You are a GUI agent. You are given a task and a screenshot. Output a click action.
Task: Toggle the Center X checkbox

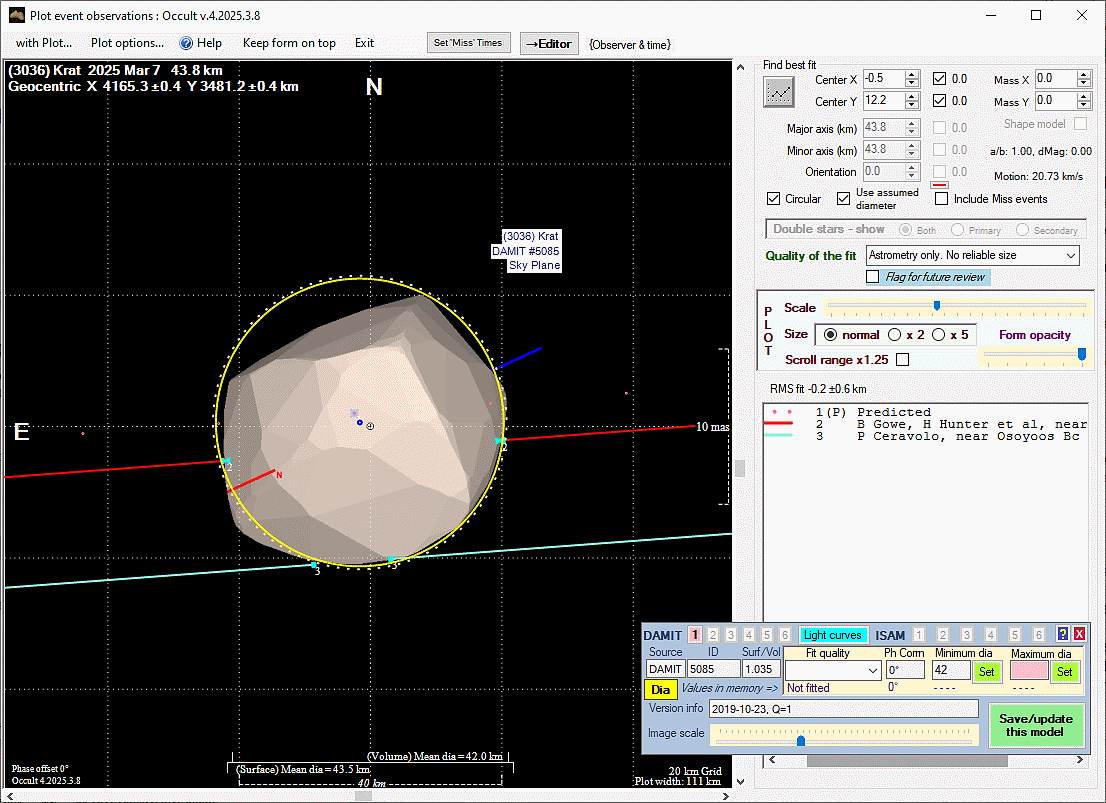[940, 79]
